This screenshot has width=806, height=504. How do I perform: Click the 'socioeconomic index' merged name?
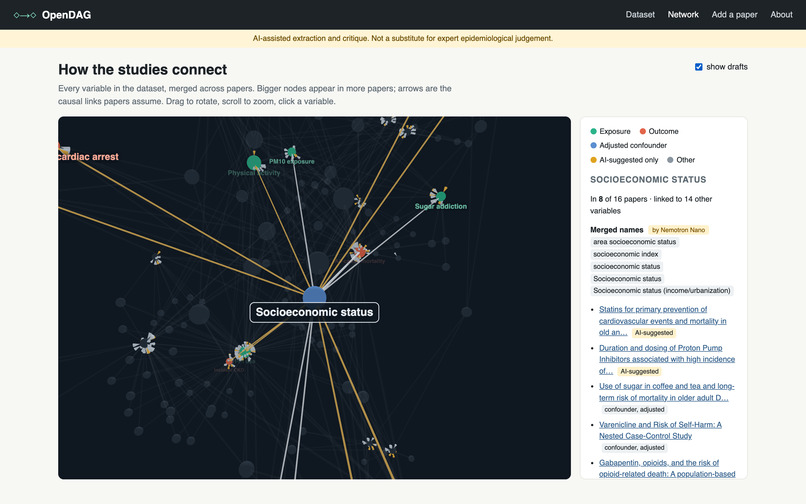[x=626, y=254]
